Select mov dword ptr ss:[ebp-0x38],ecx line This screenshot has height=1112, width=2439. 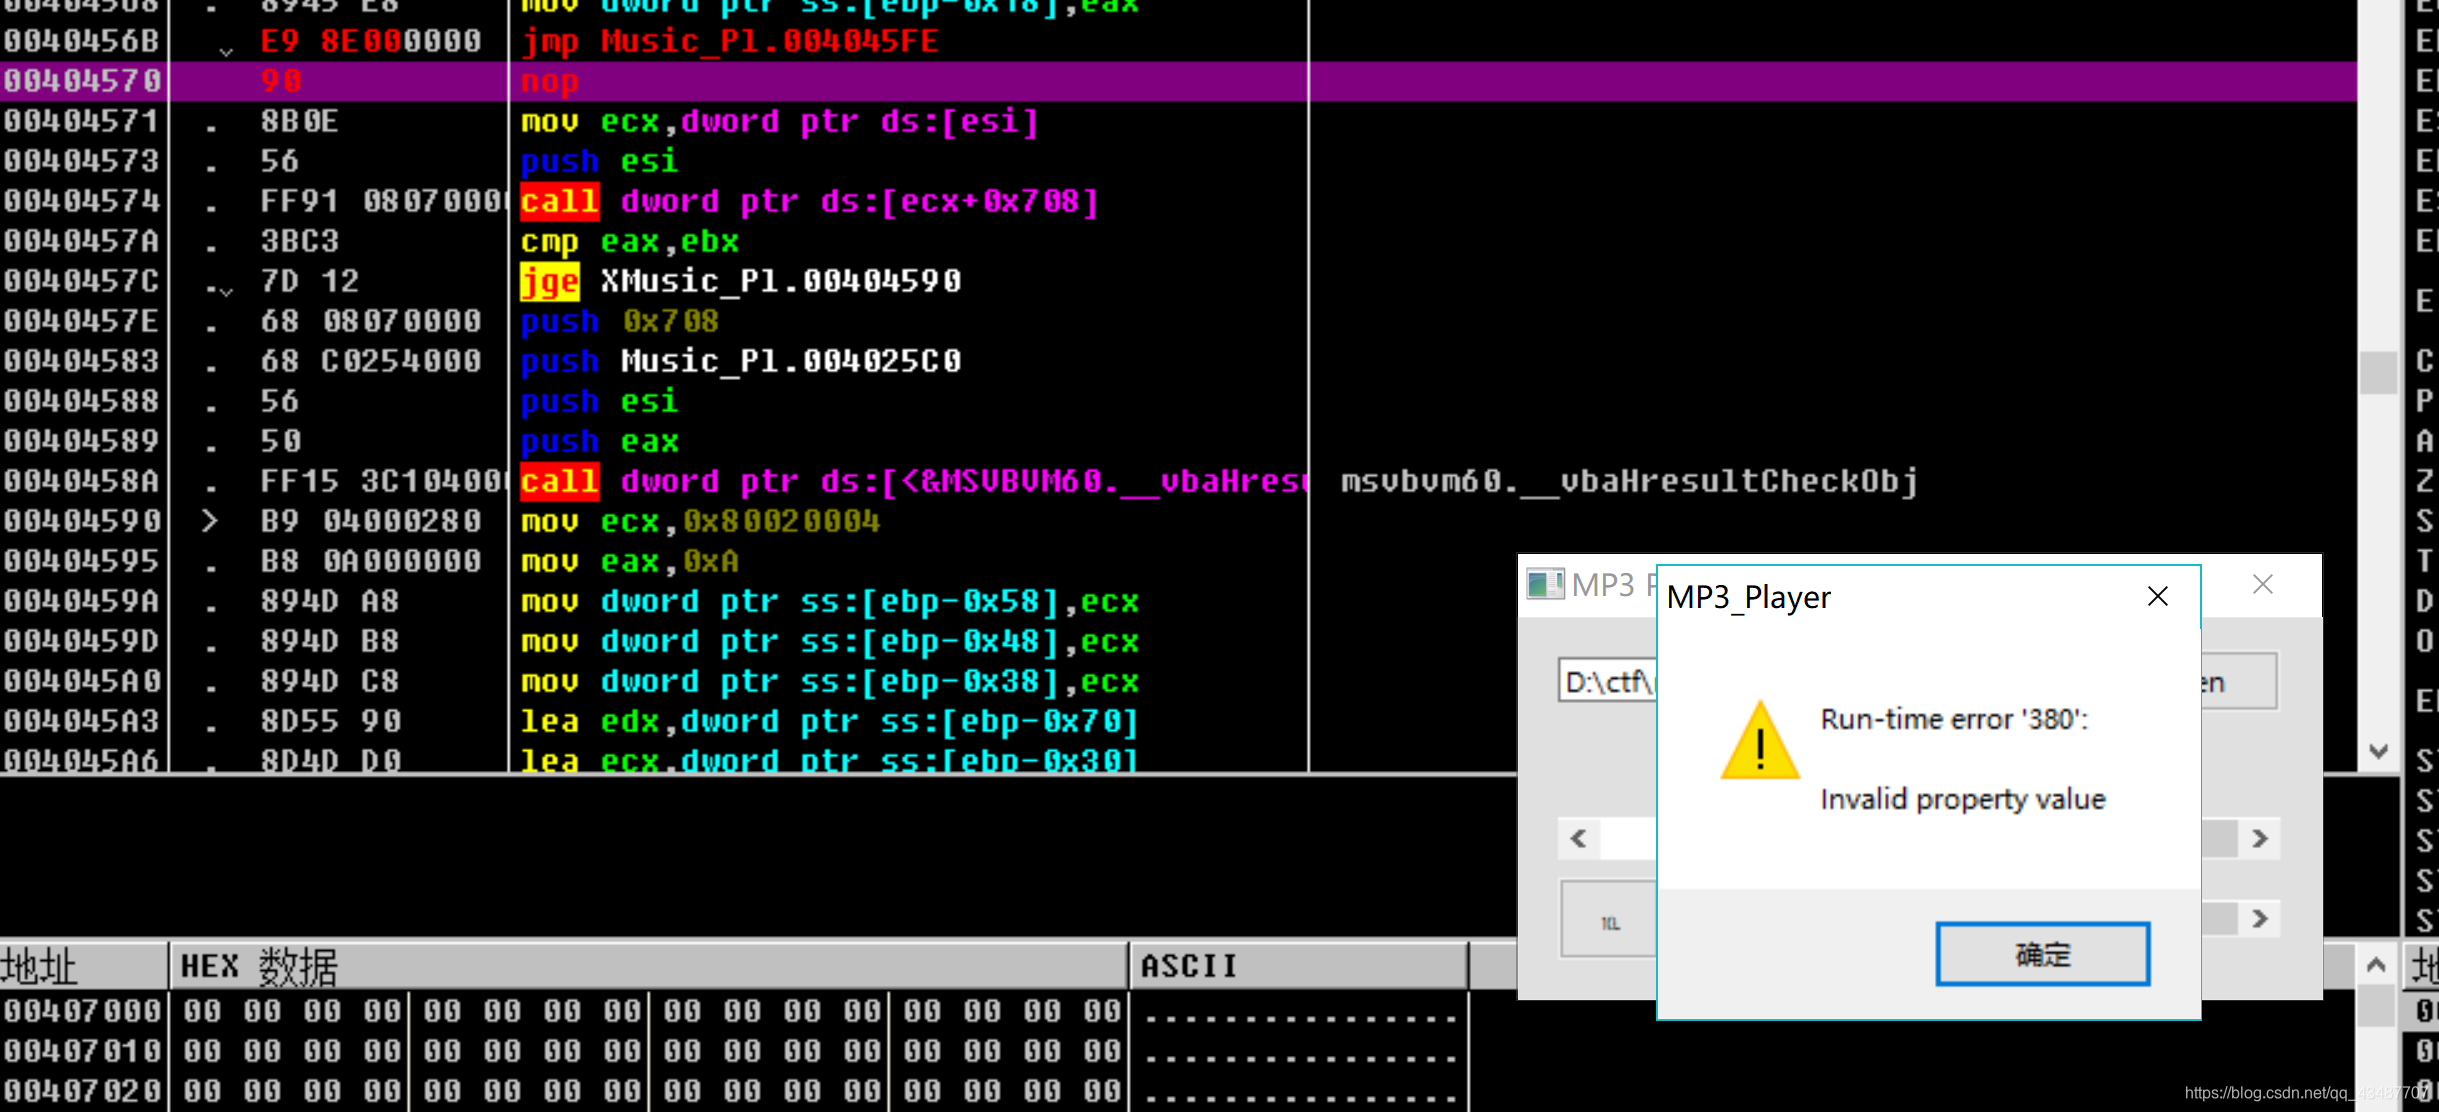[x=830, y=681]
